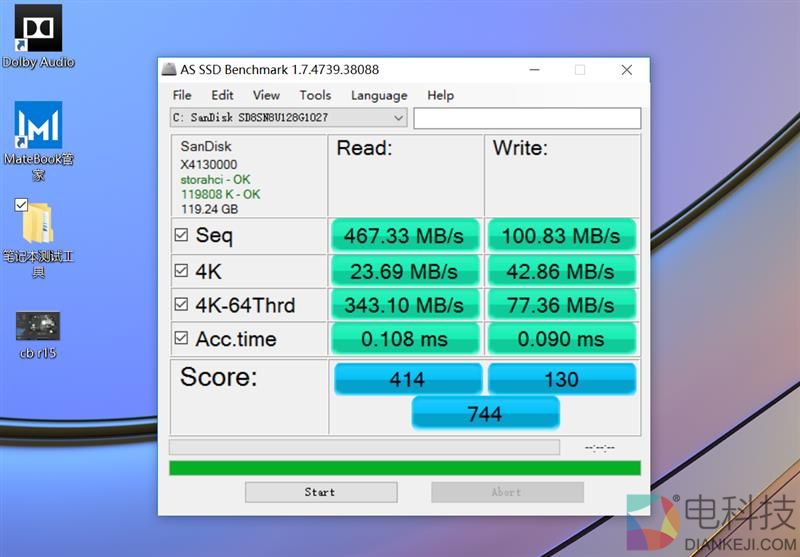Uncheck the Seq test checkbox
The height and width of the screenshot is (557, 800).
pyautogui.click(x=181, y=236)
